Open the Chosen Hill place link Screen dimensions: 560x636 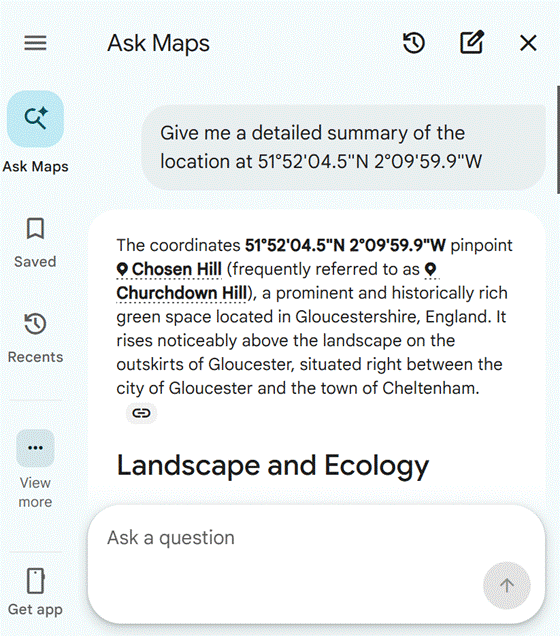[x=169, y=269]
